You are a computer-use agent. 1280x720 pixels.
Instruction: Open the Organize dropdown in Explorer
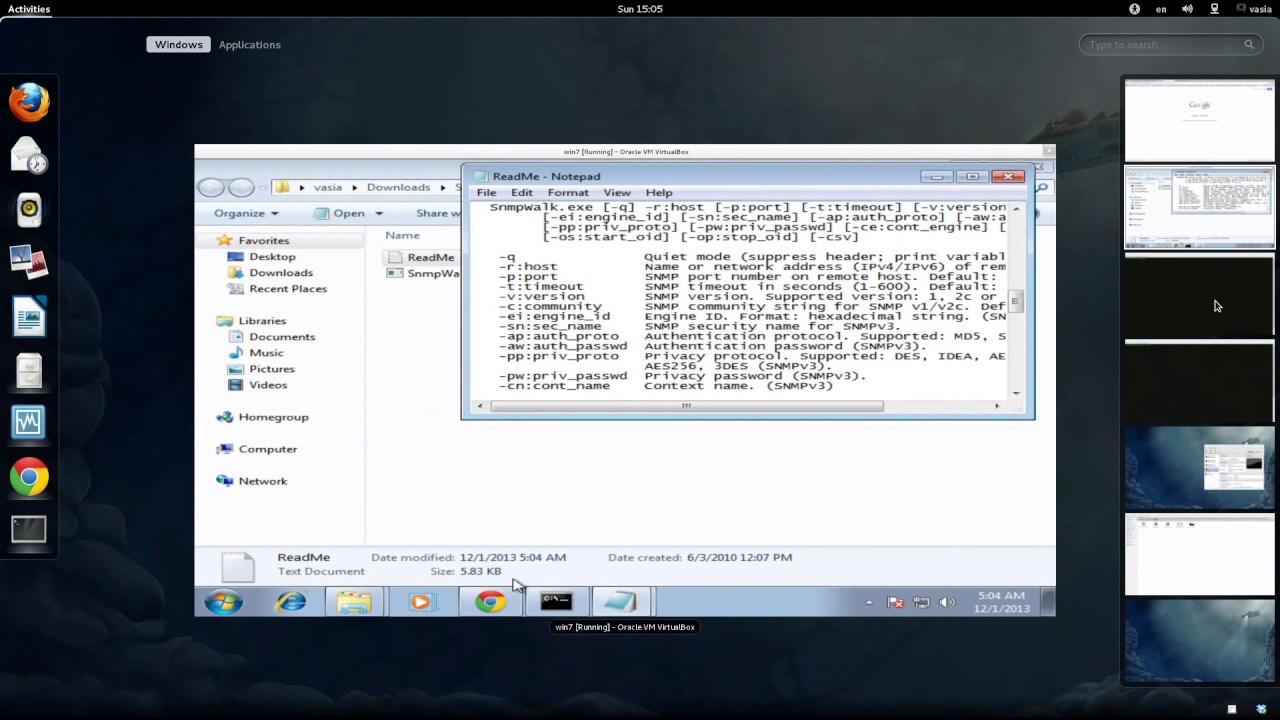246,213
